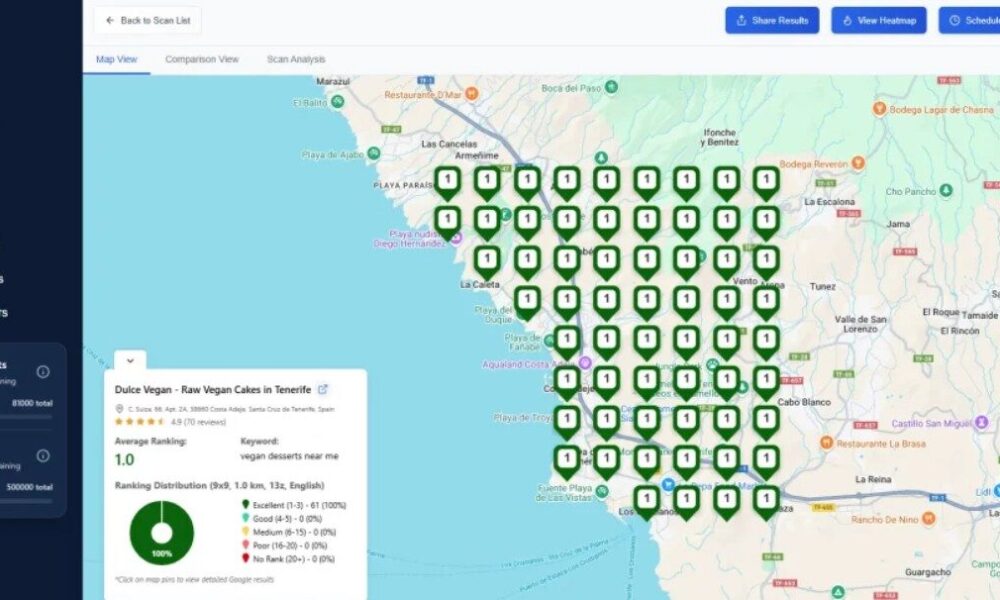
Task: Click the rank pin nearest Playa Paraíso label
Action: pyautogui.click(x=448, y=184)
